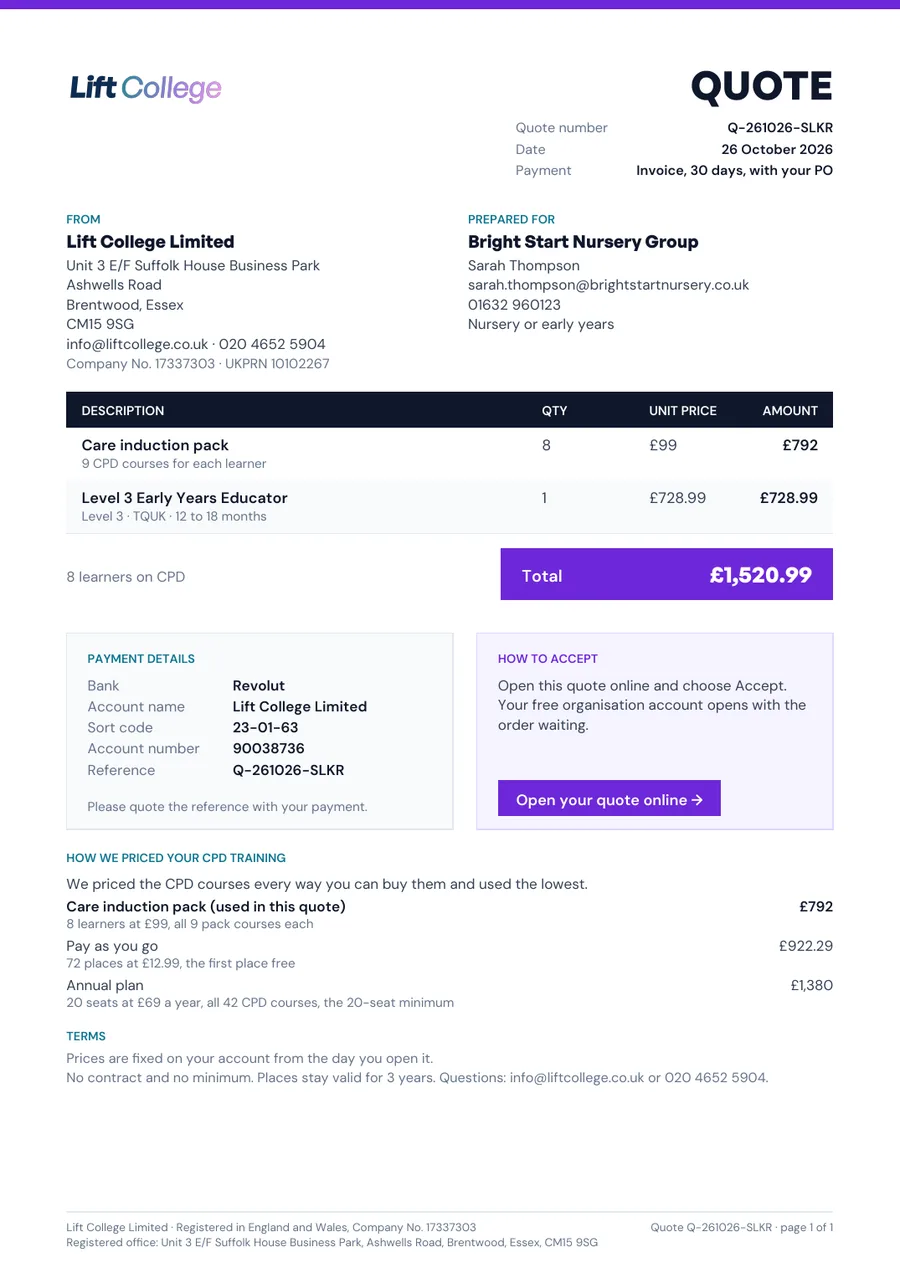Click the QUOTE heading
The image size is (900, 1273).
tap(761, 87)
